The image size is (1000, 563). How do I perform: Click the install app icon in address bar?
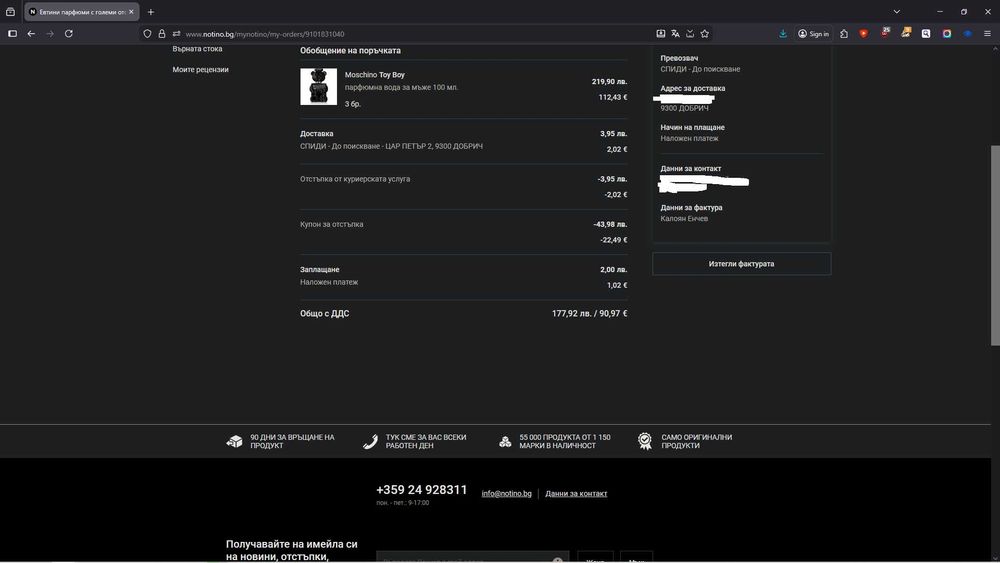coord(661,34)
